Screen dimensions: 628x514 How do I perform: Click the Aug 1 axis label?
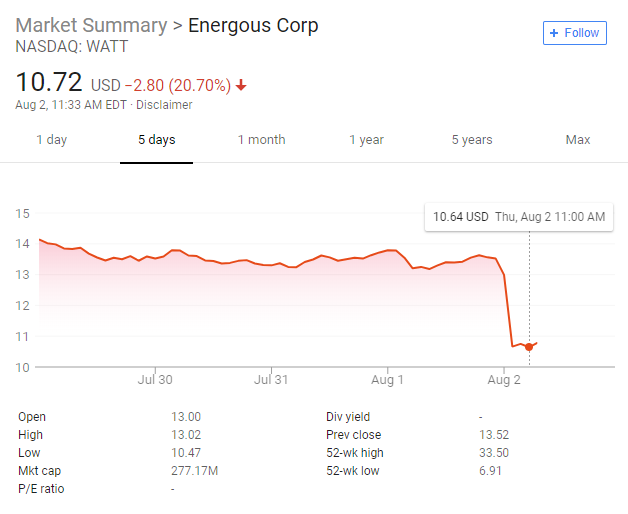pyautogui.click(x=387, y=380)
